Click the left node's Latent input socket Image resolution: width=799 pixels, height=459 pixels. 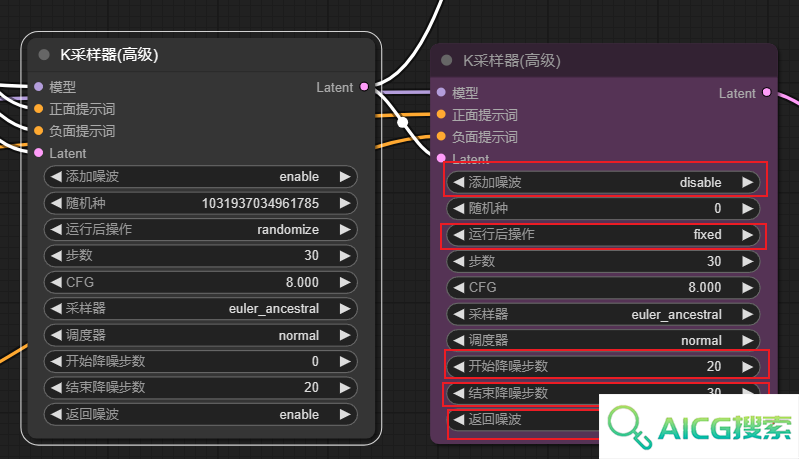click(x=38, y=153)
